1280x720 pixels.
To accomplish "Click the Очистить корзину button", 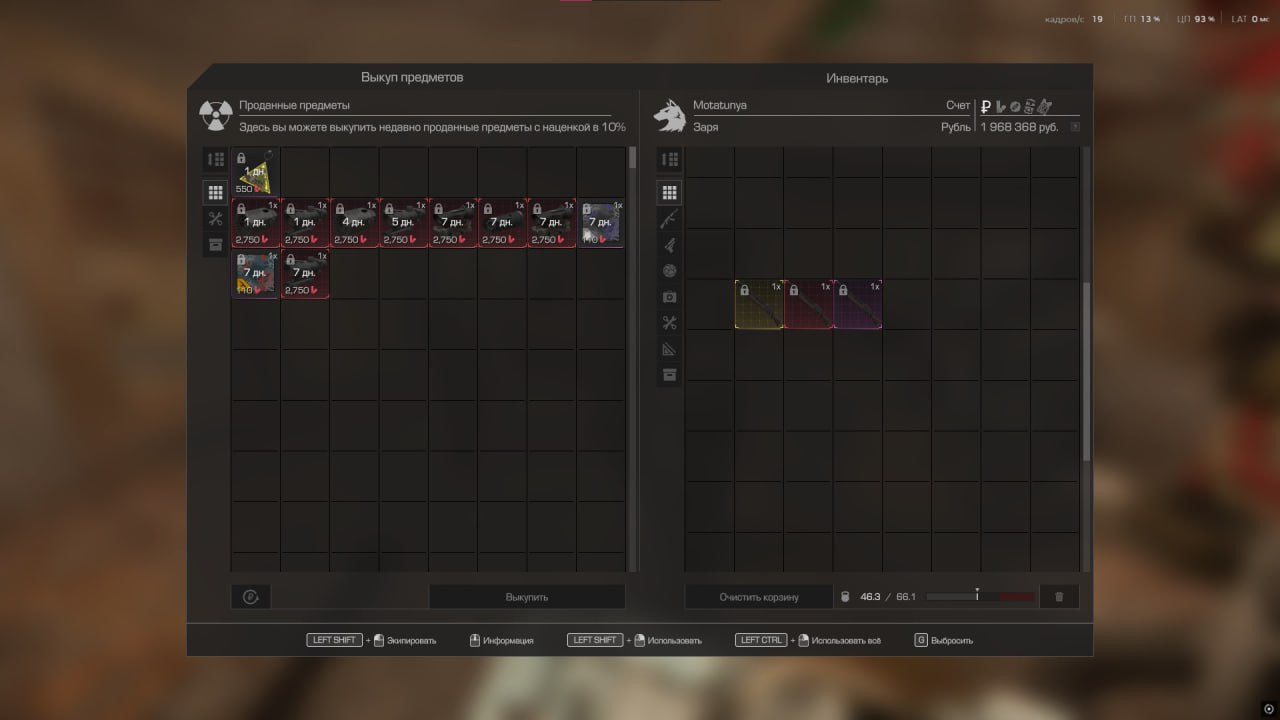I will [x=759, y=597].
